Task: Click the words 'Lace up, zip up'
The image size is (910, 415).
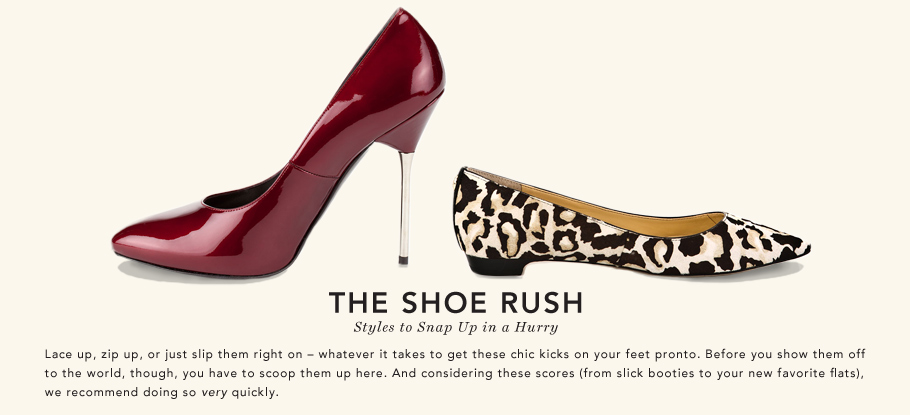Action: 91,354
